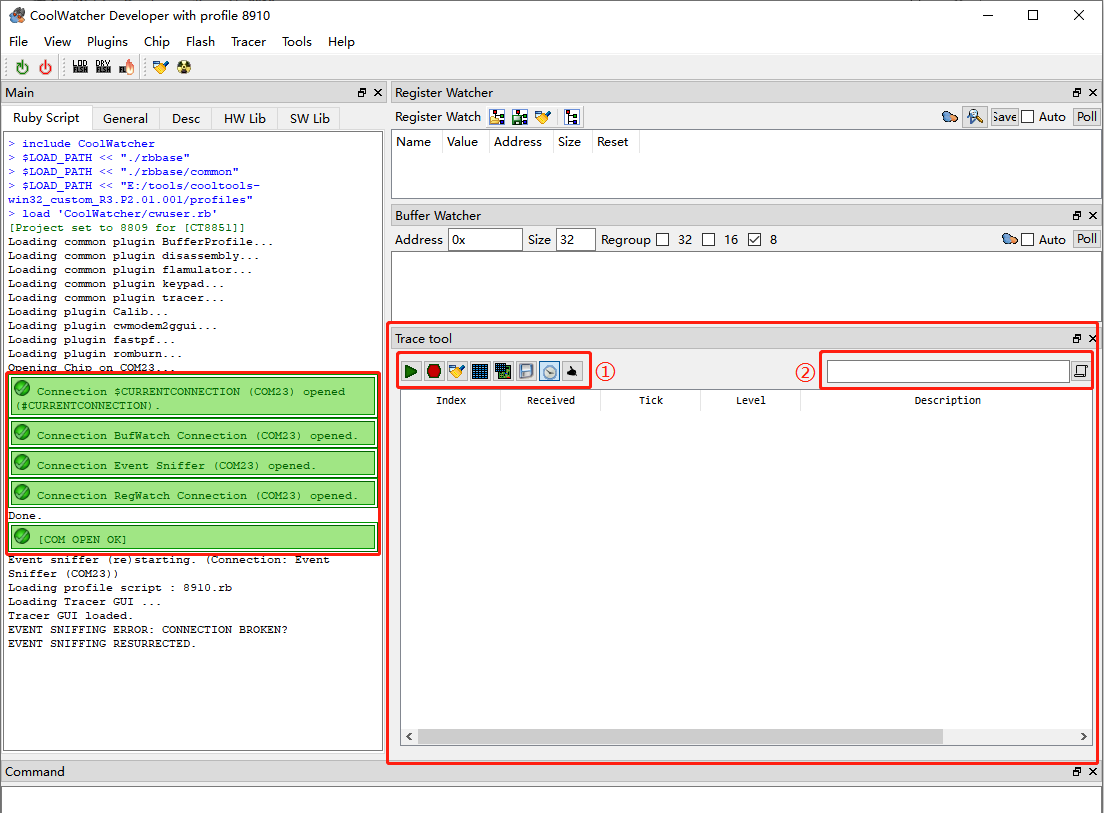Click the flash burn flame icon
The image size is (1104, 813).
(127, 67)
